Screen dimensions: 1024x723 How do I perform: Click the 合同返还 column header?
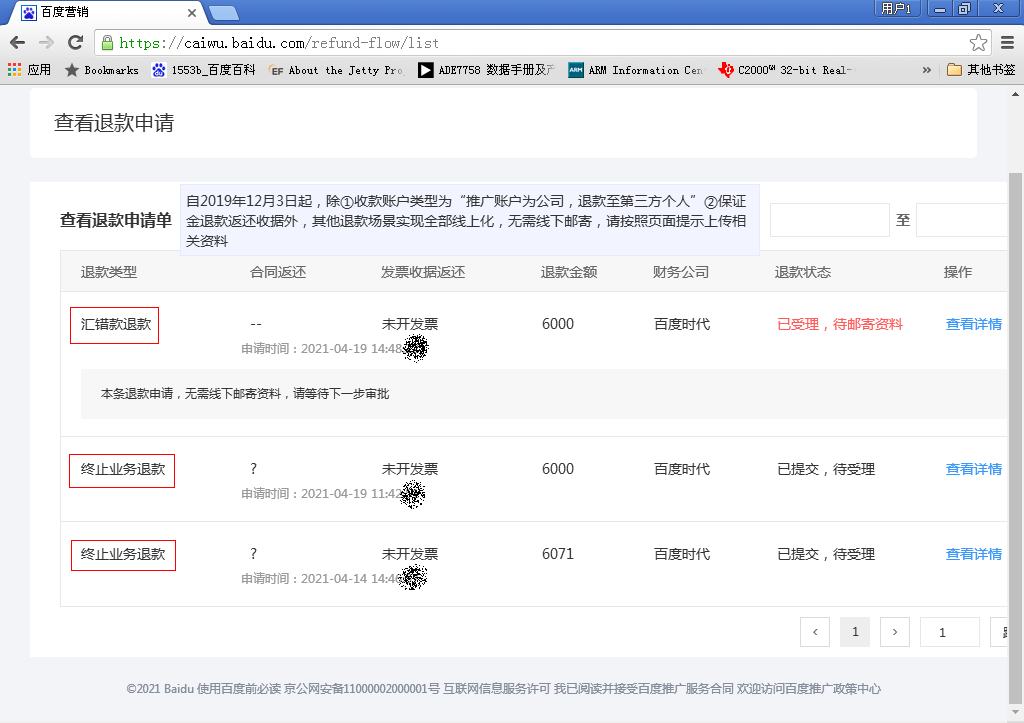pos(278,272)
